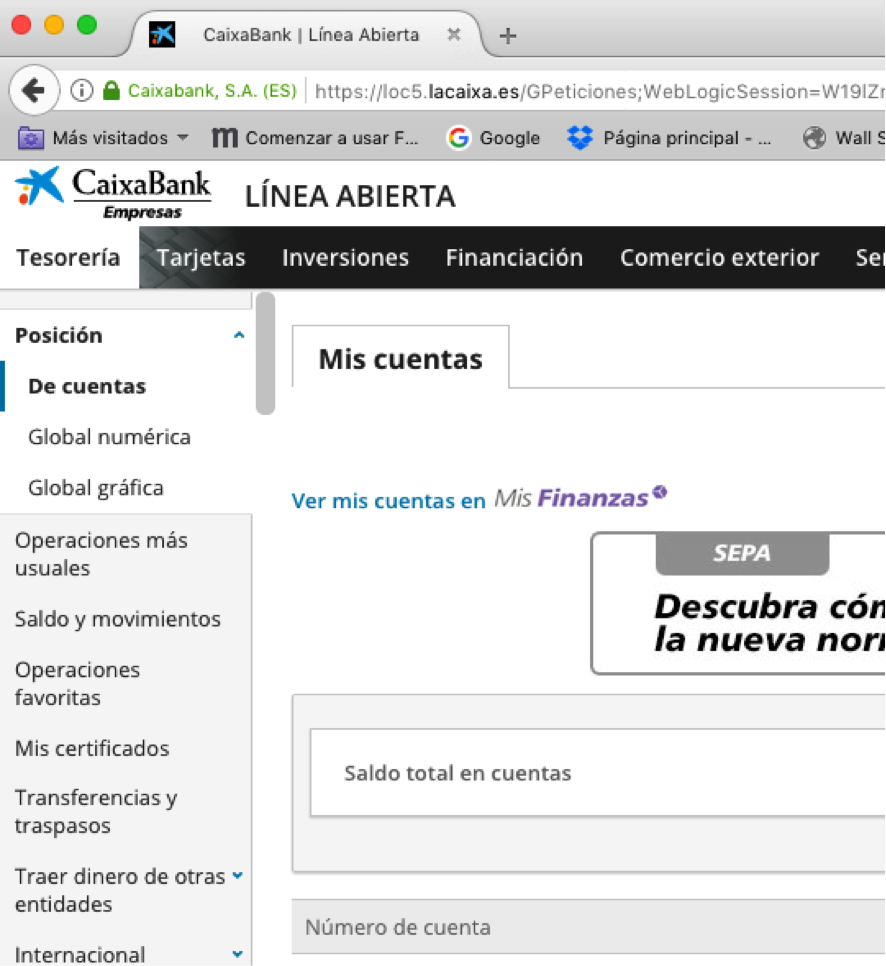Screen dimensions: 886x966
Task: Click the SEPA banner
Action: point(738,603)
